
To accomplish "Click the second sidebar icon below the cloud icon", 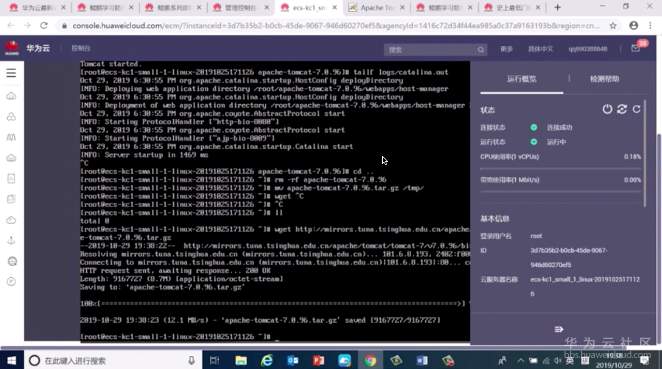I will click(11, 117).
